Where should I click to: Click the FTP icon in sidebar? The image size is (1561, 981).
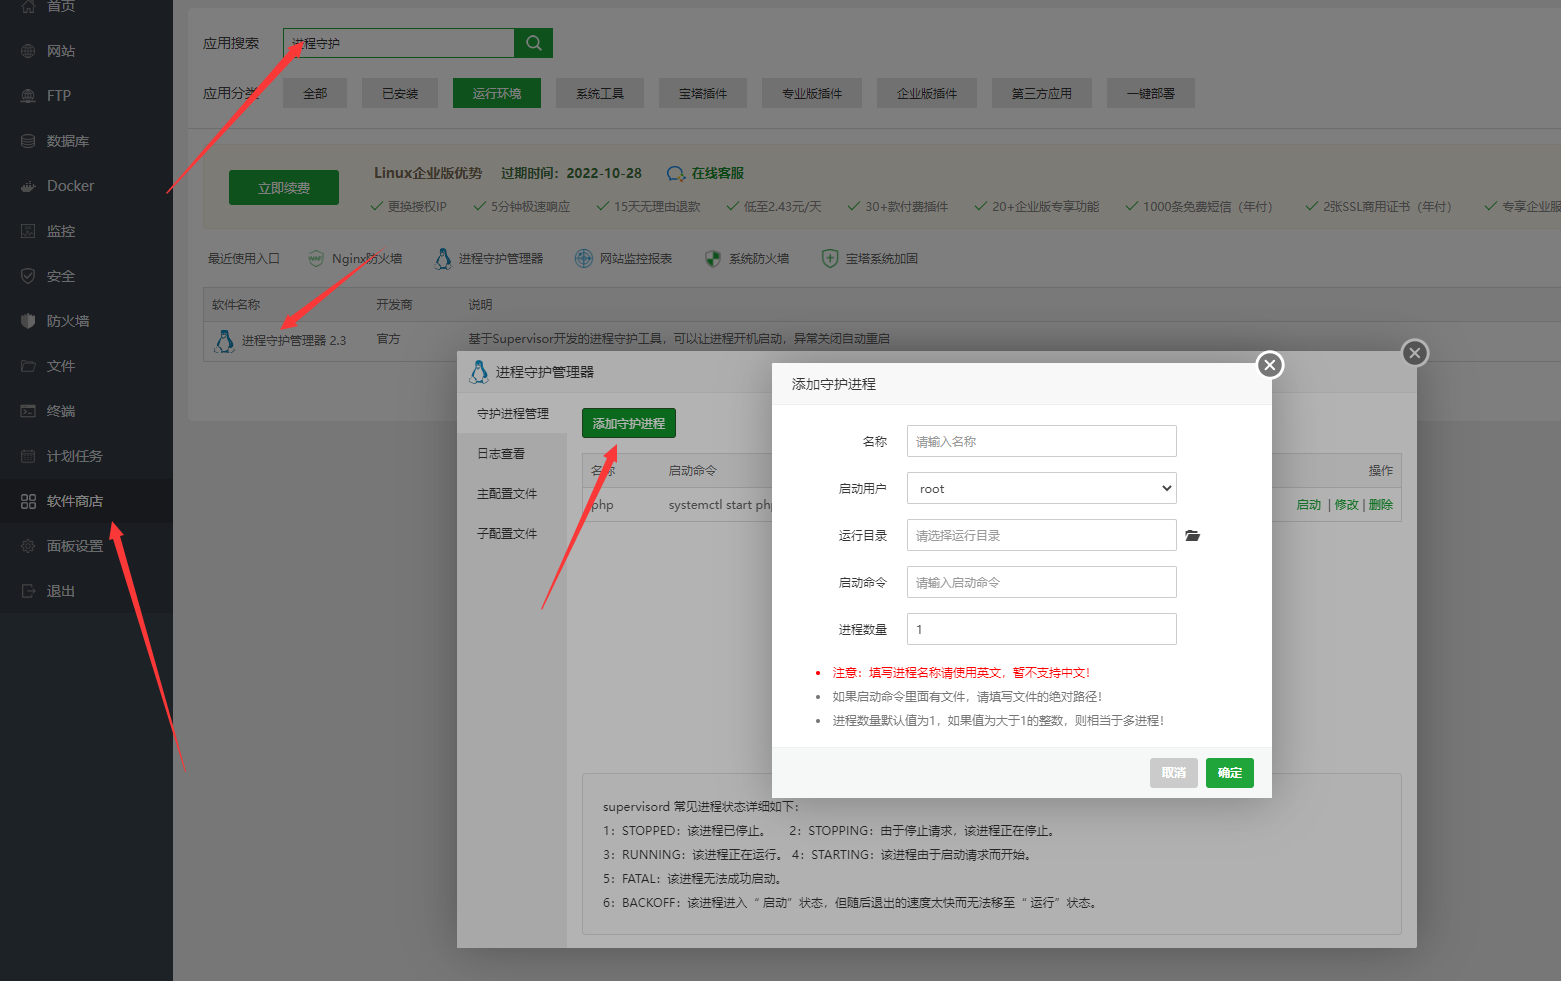[x=28, y=96]
